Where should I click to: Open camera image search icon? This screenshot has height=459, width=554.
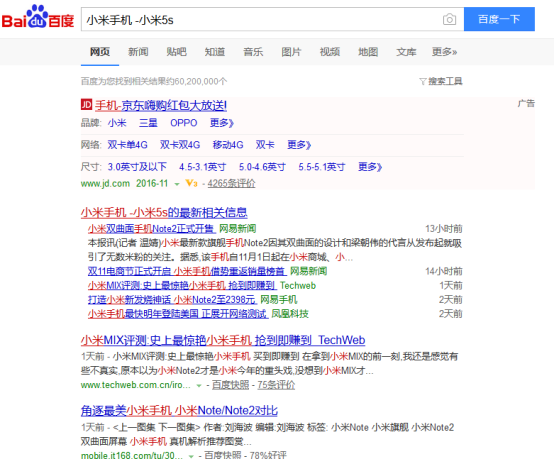449,19
